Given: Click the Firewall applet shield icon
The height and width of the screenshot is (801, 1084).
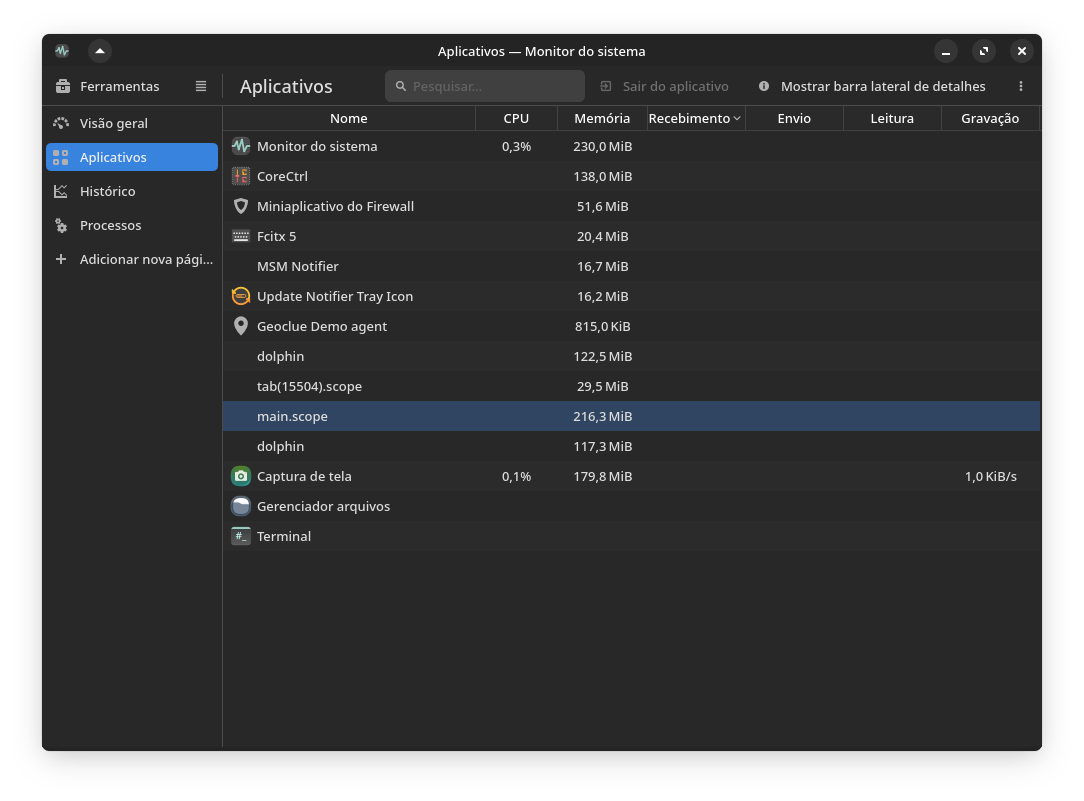Looking at the screenshot, I should (241, 206).
